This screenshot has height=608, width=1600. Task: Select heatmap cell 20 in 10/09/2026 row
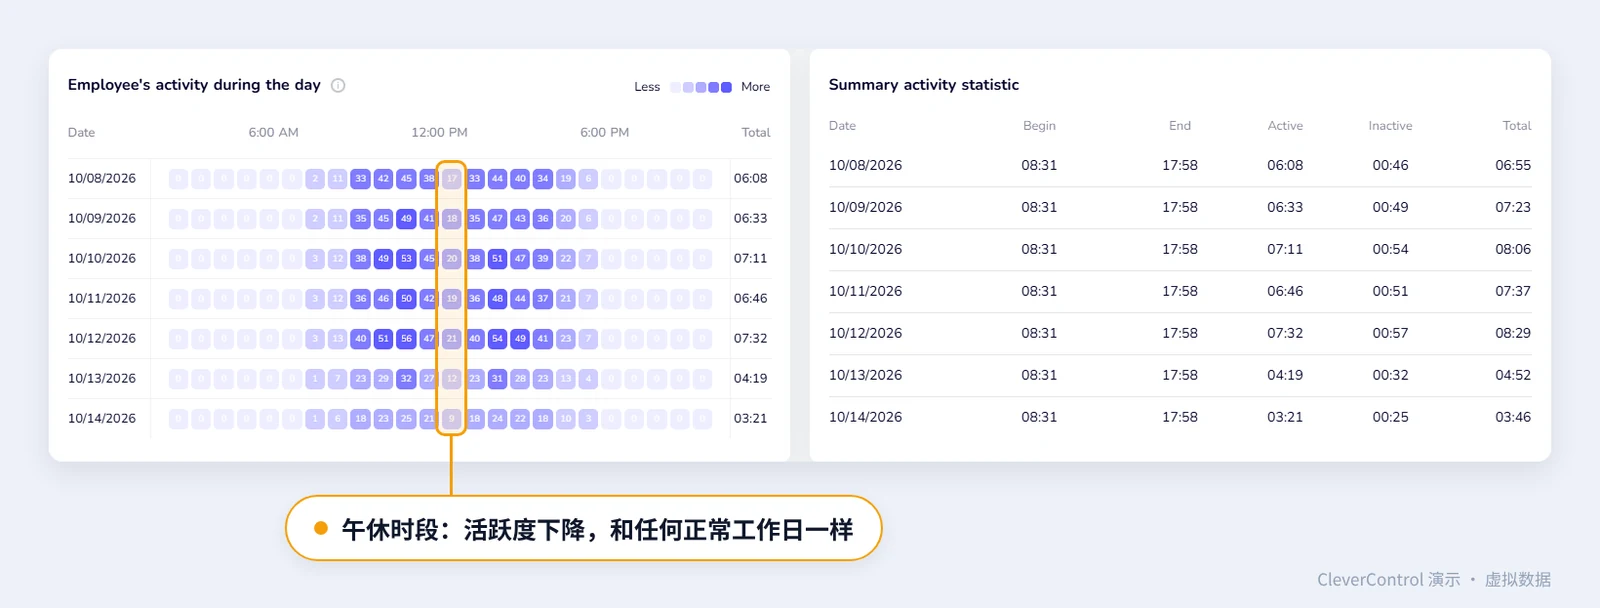(x=566, y=219)
